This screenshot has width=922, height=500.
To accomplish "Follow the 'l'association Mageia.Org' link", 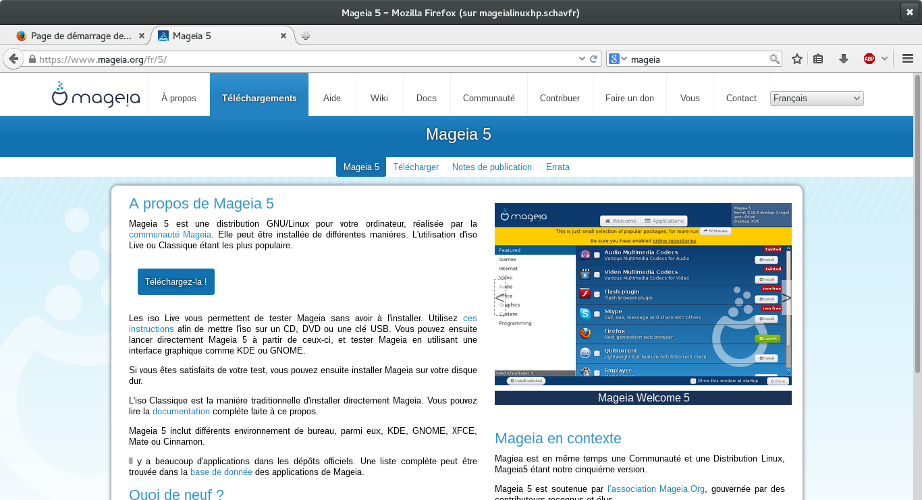I will (x=656, y=489).
